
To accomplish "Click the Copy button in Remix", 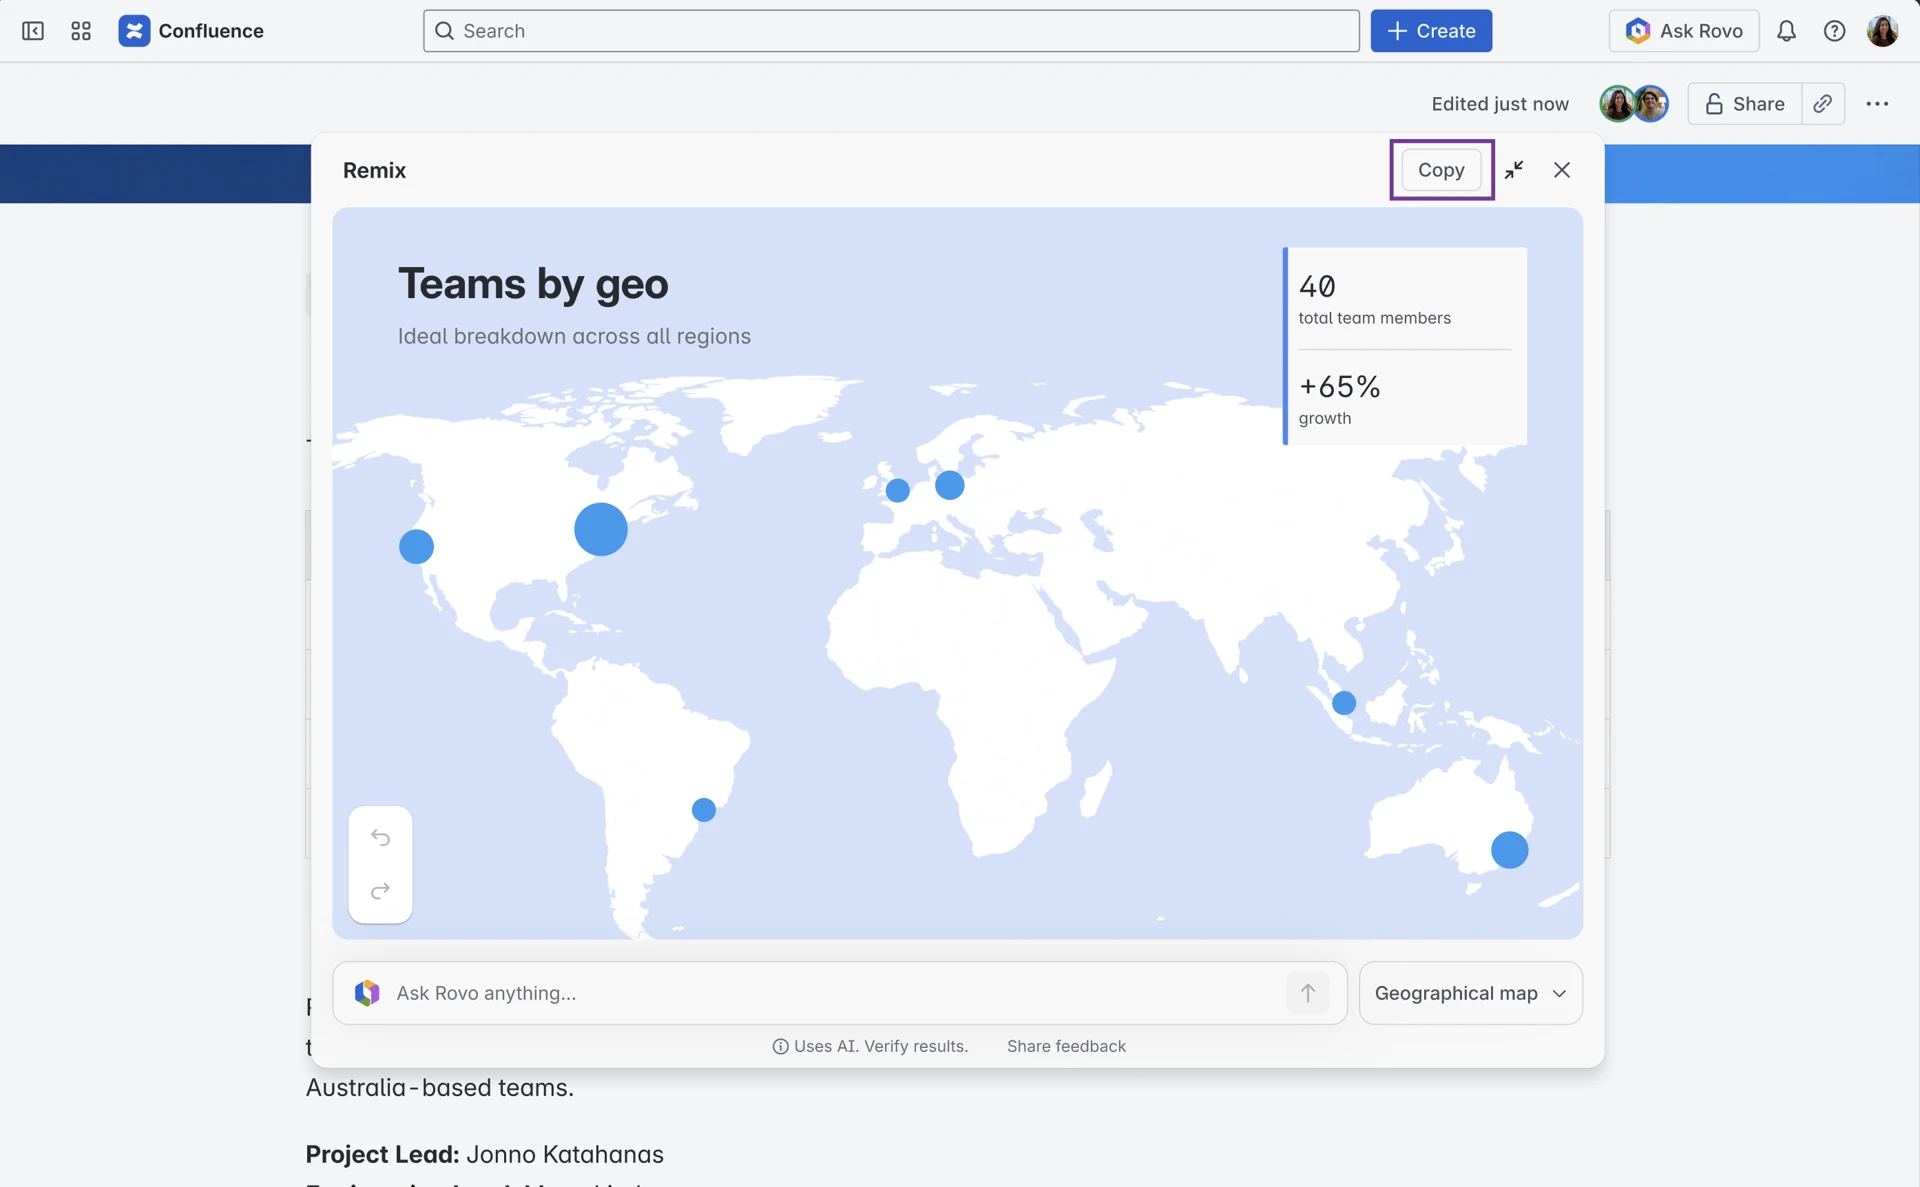I will point(1441,170).
